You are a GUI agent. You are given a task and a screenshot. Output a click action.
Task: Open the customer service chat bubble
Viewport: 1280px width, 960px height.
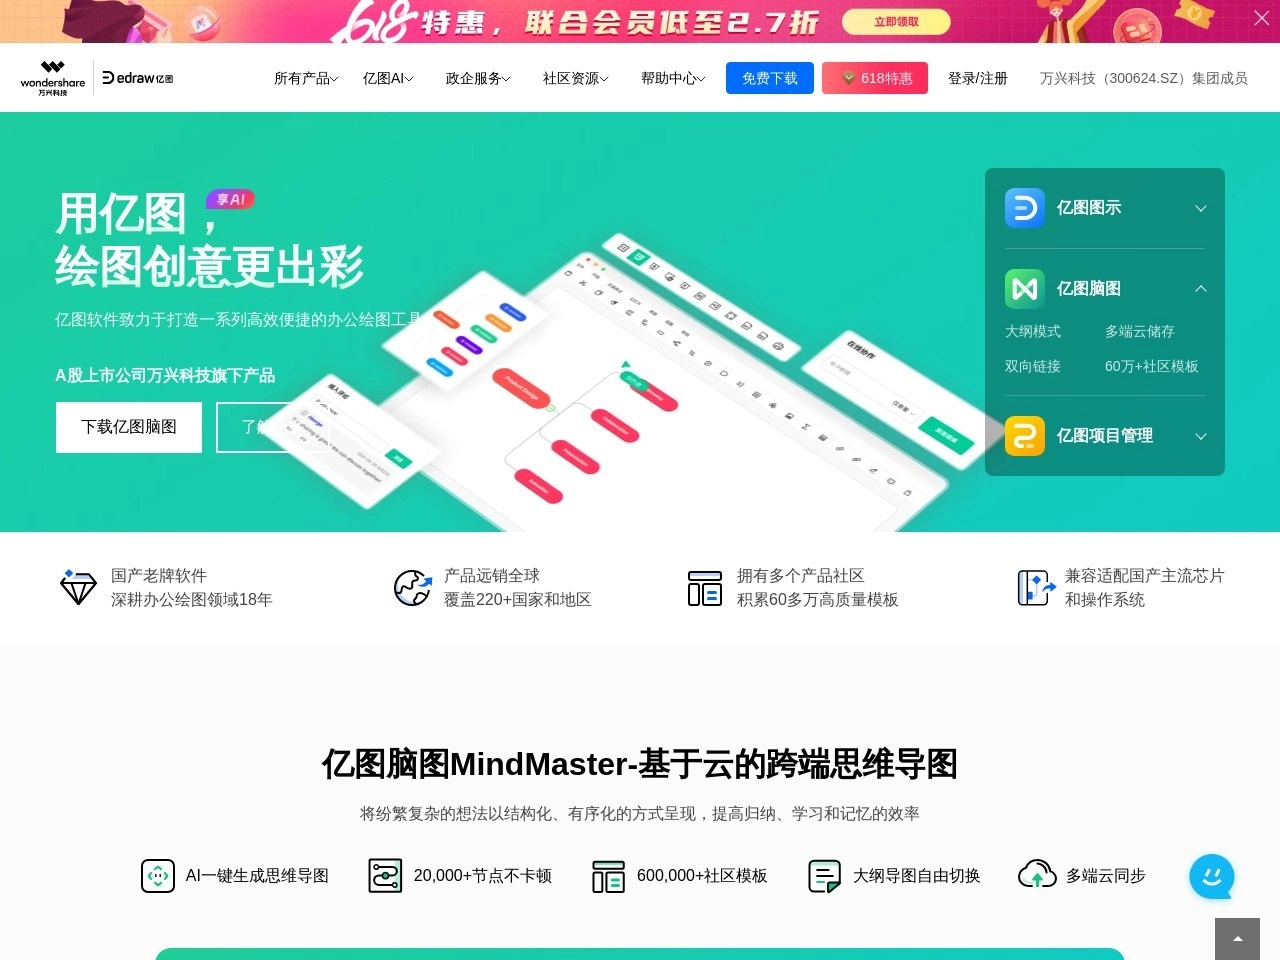[1212, 877]
